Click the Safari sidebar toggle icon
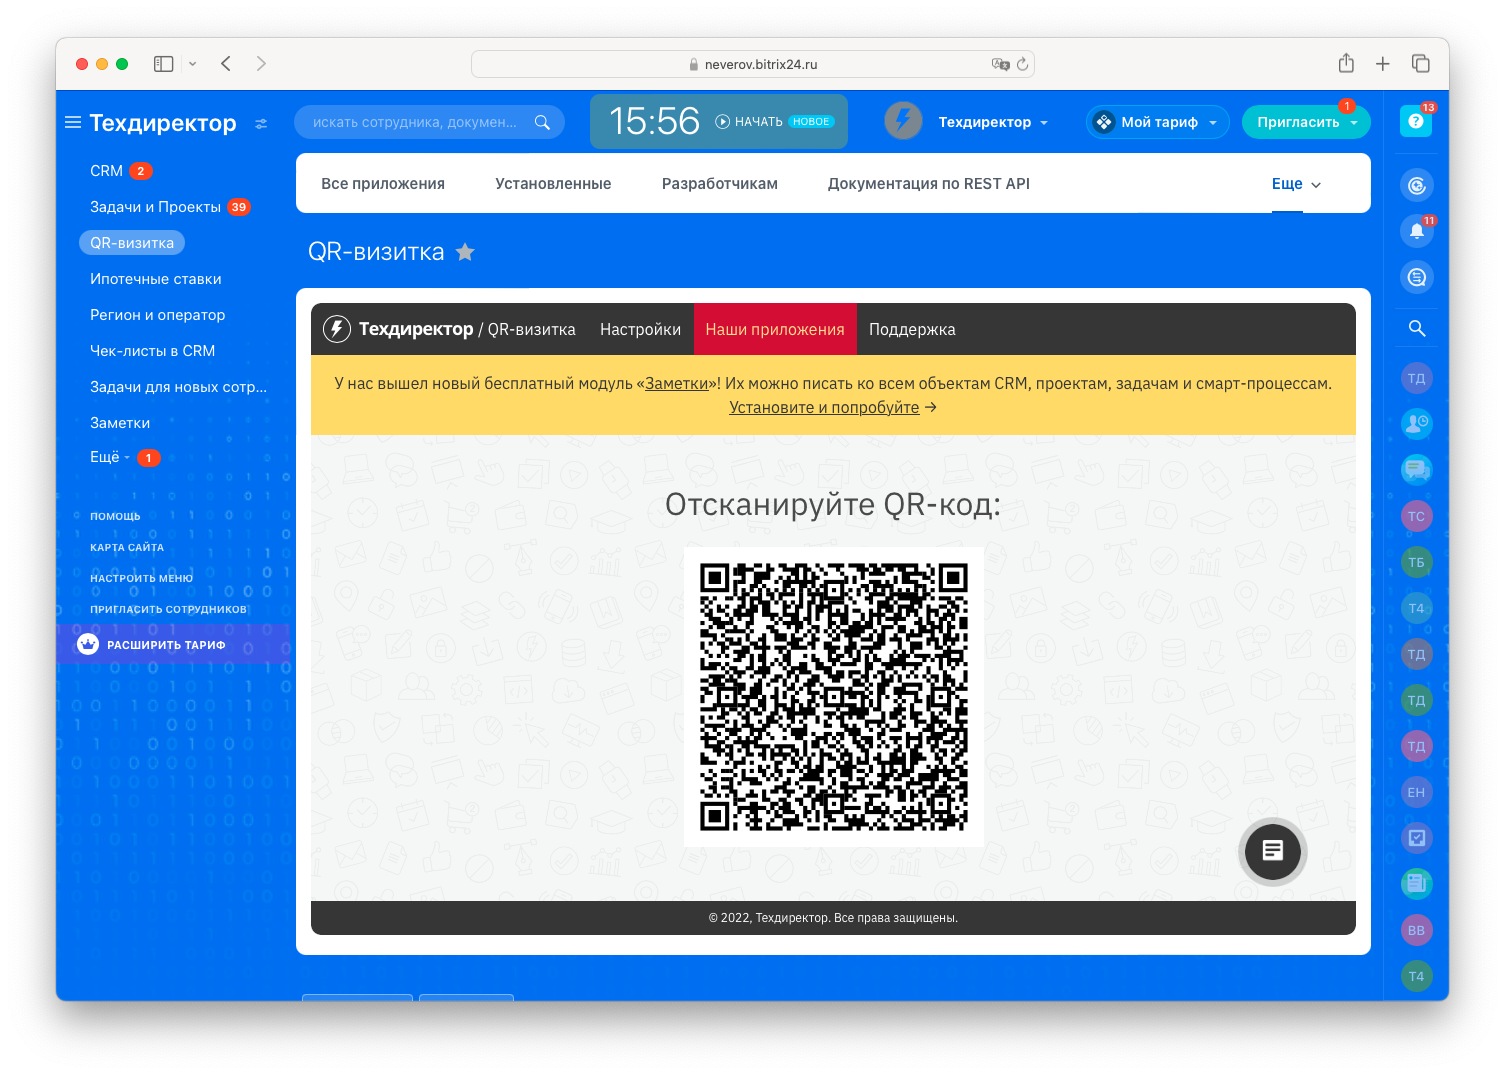 point(164,64)
